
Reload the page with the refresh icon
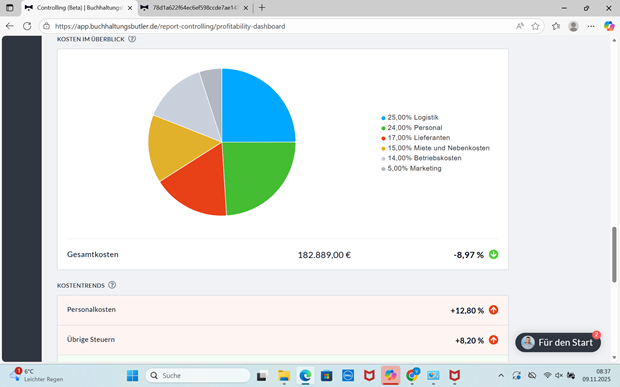pyautogui.click(x=27, y=26)
